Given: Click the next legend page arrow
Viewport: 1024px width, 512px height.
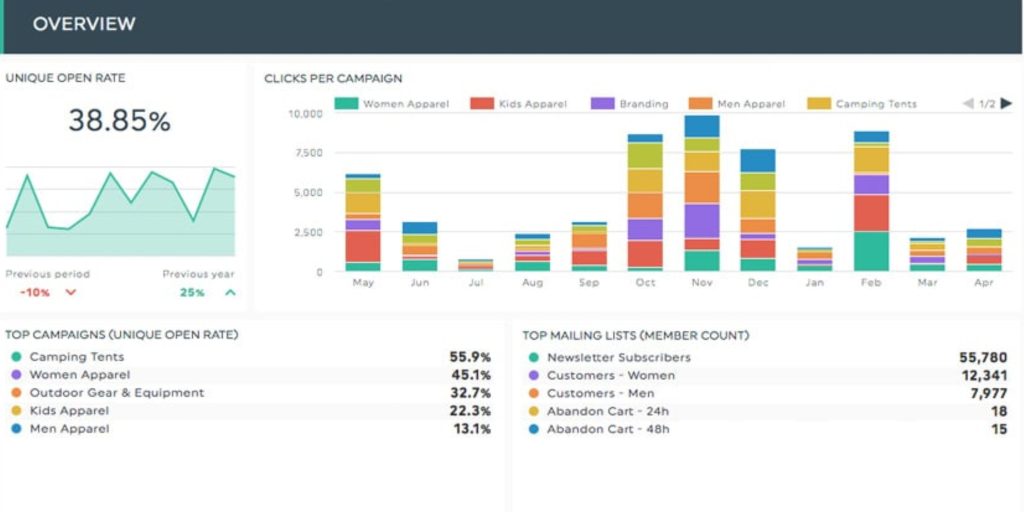Looking at the screenshot, I should pos(1006,104).
